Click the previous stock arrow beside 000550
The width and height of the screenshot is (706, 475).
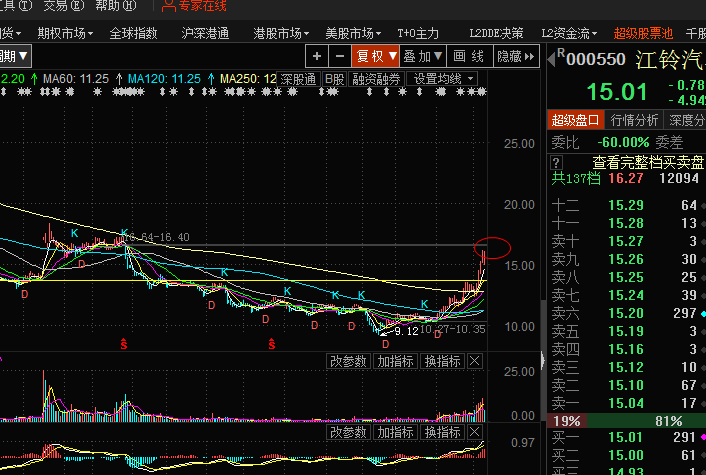coord(551,59)
